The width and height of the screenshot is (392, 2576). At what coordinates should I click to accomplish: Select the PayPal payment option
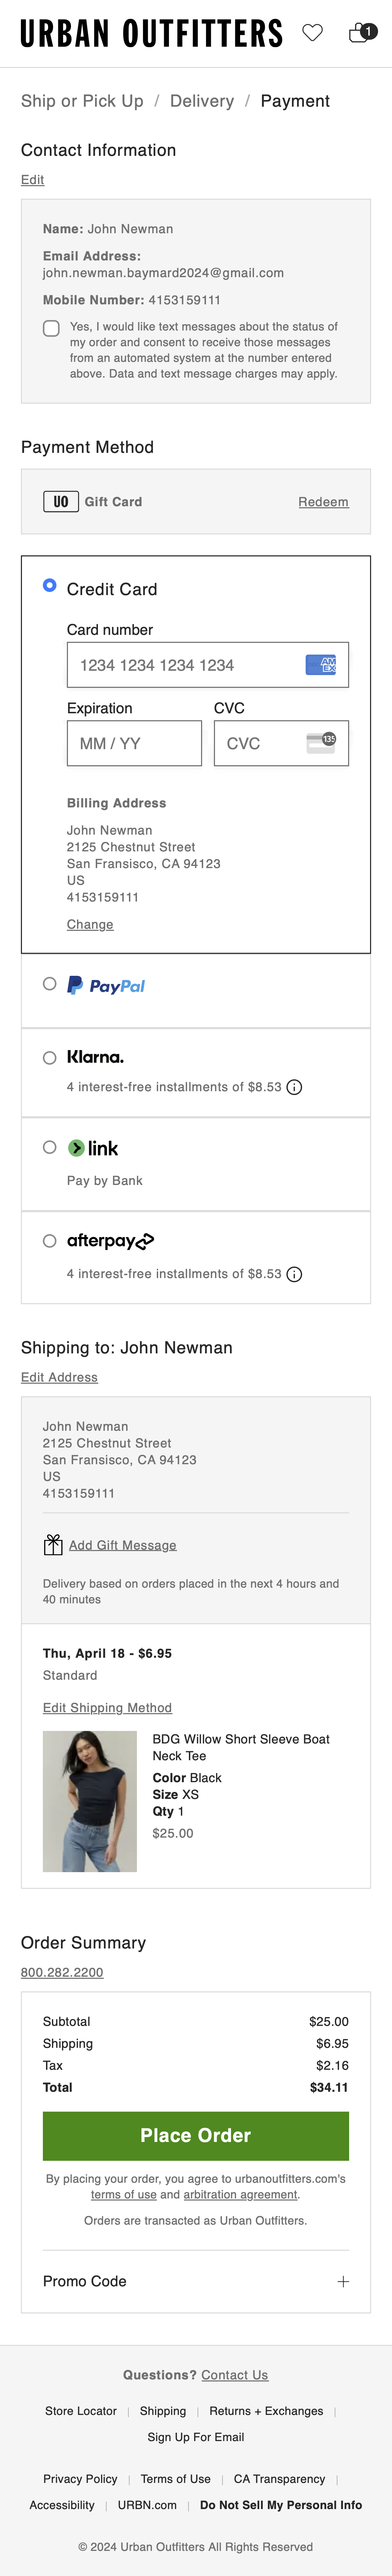[x=49, y=984]
